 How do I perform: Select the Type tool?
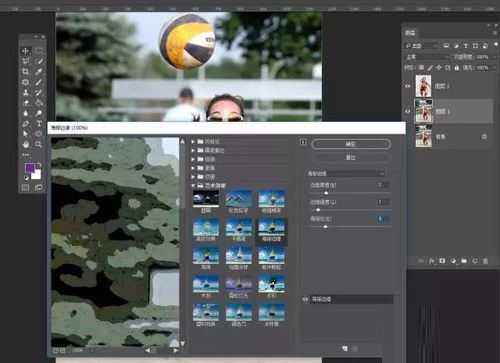[x=39, y=124]
